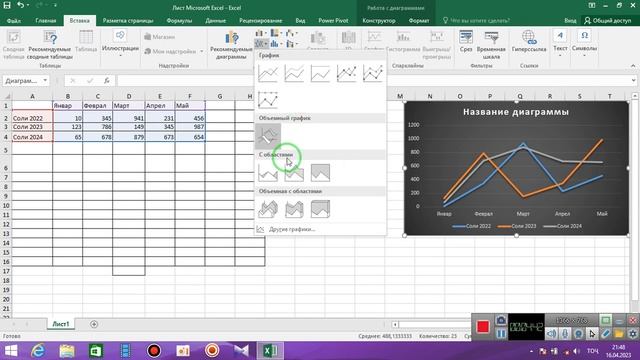Select the 3-D stacked area chart
This screenshot has height=360, width=640.
pos(294,209)
